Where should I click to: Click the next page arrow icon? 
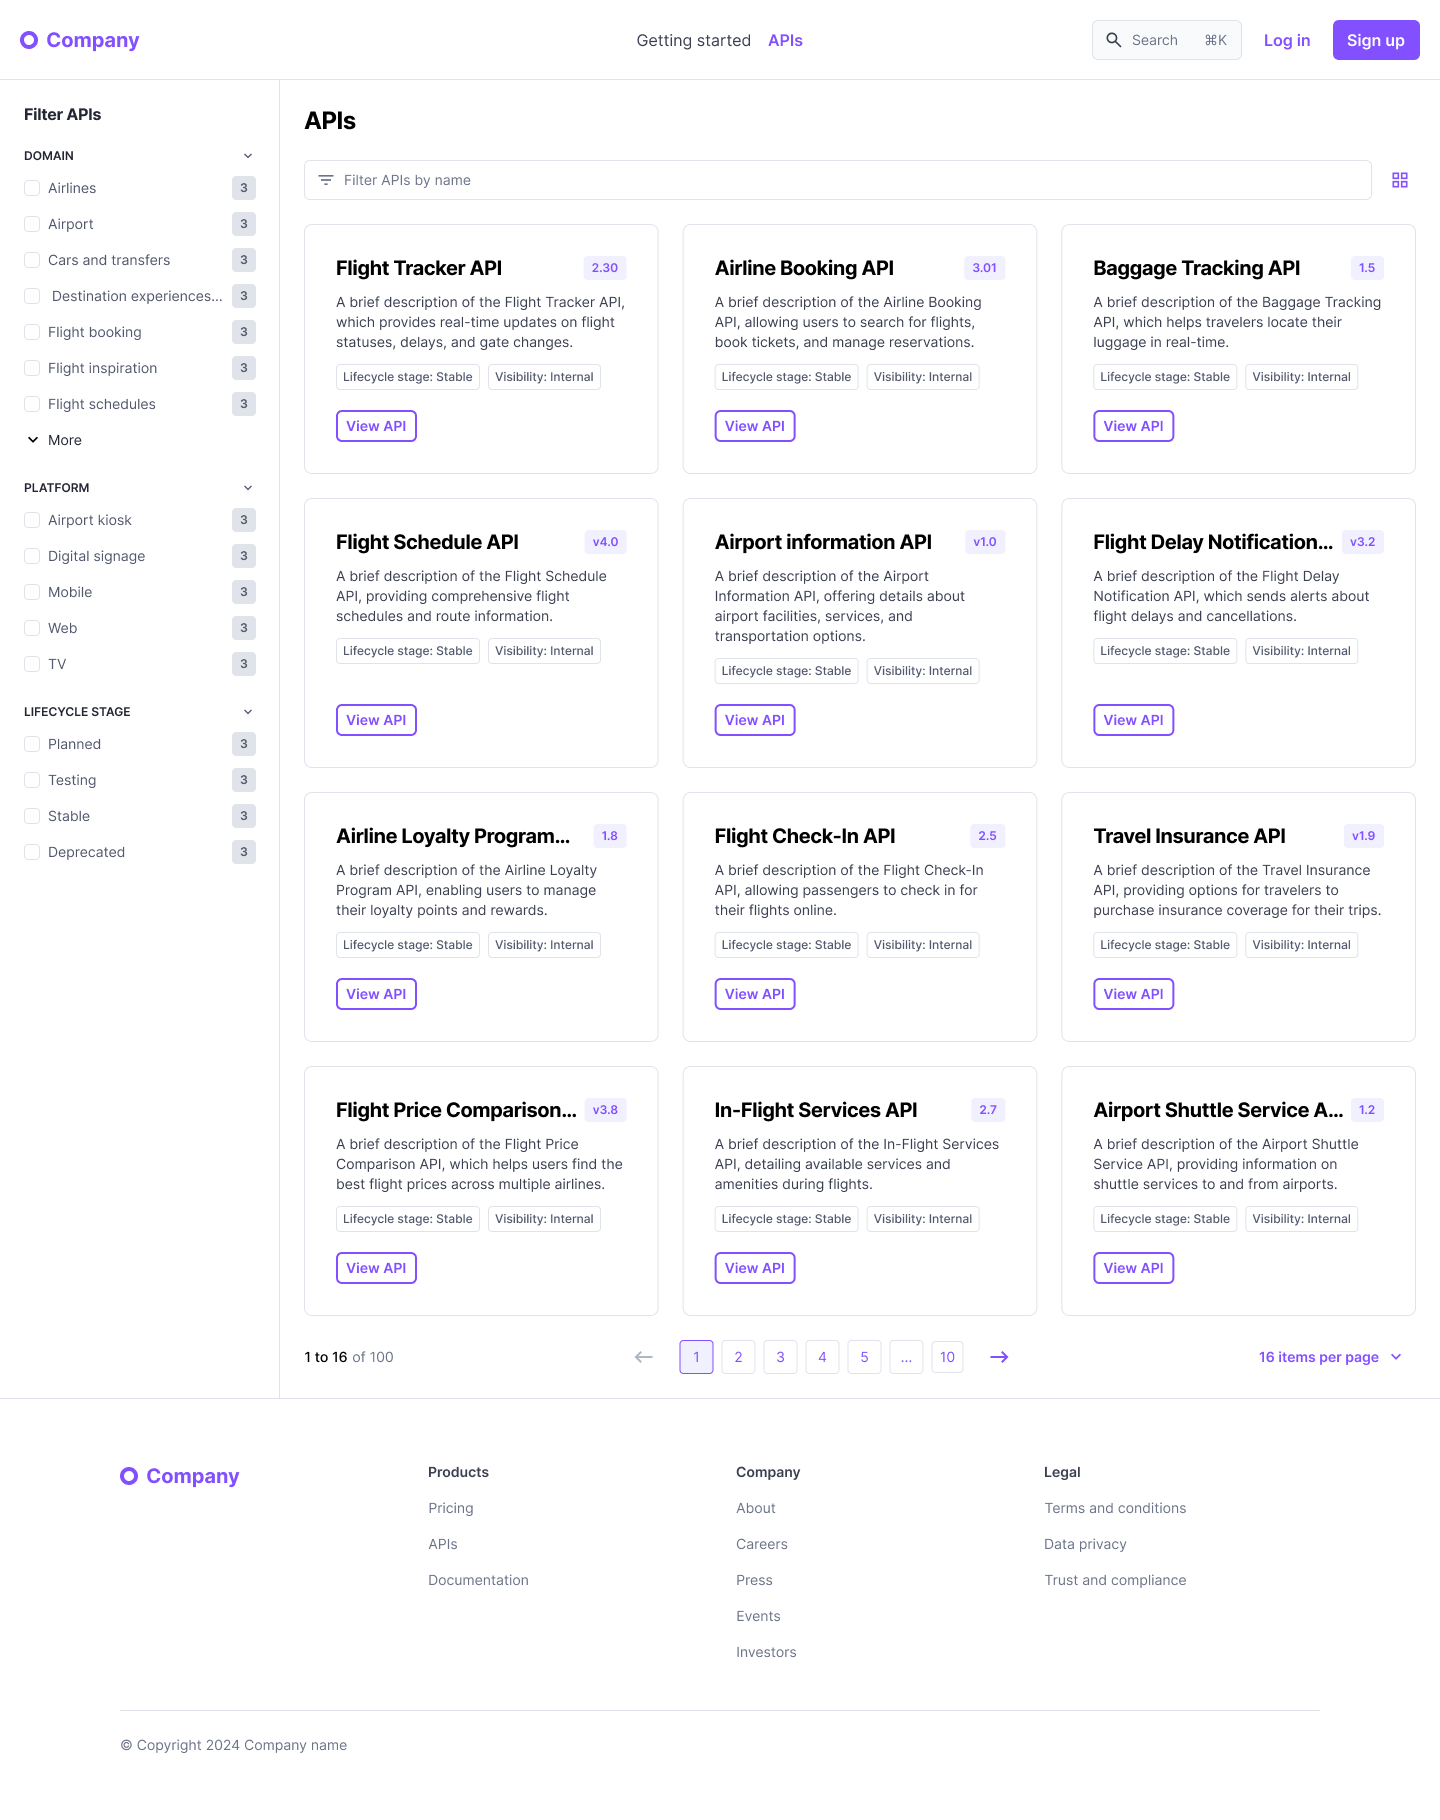(998, 1357)
